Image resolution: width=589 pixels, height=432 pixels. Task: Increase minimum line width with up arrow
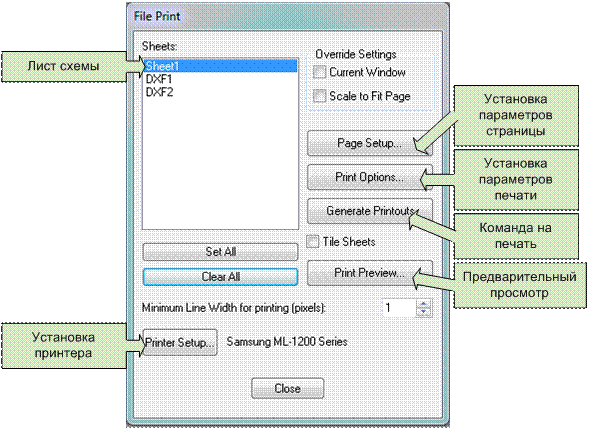(x=424, y=304)
